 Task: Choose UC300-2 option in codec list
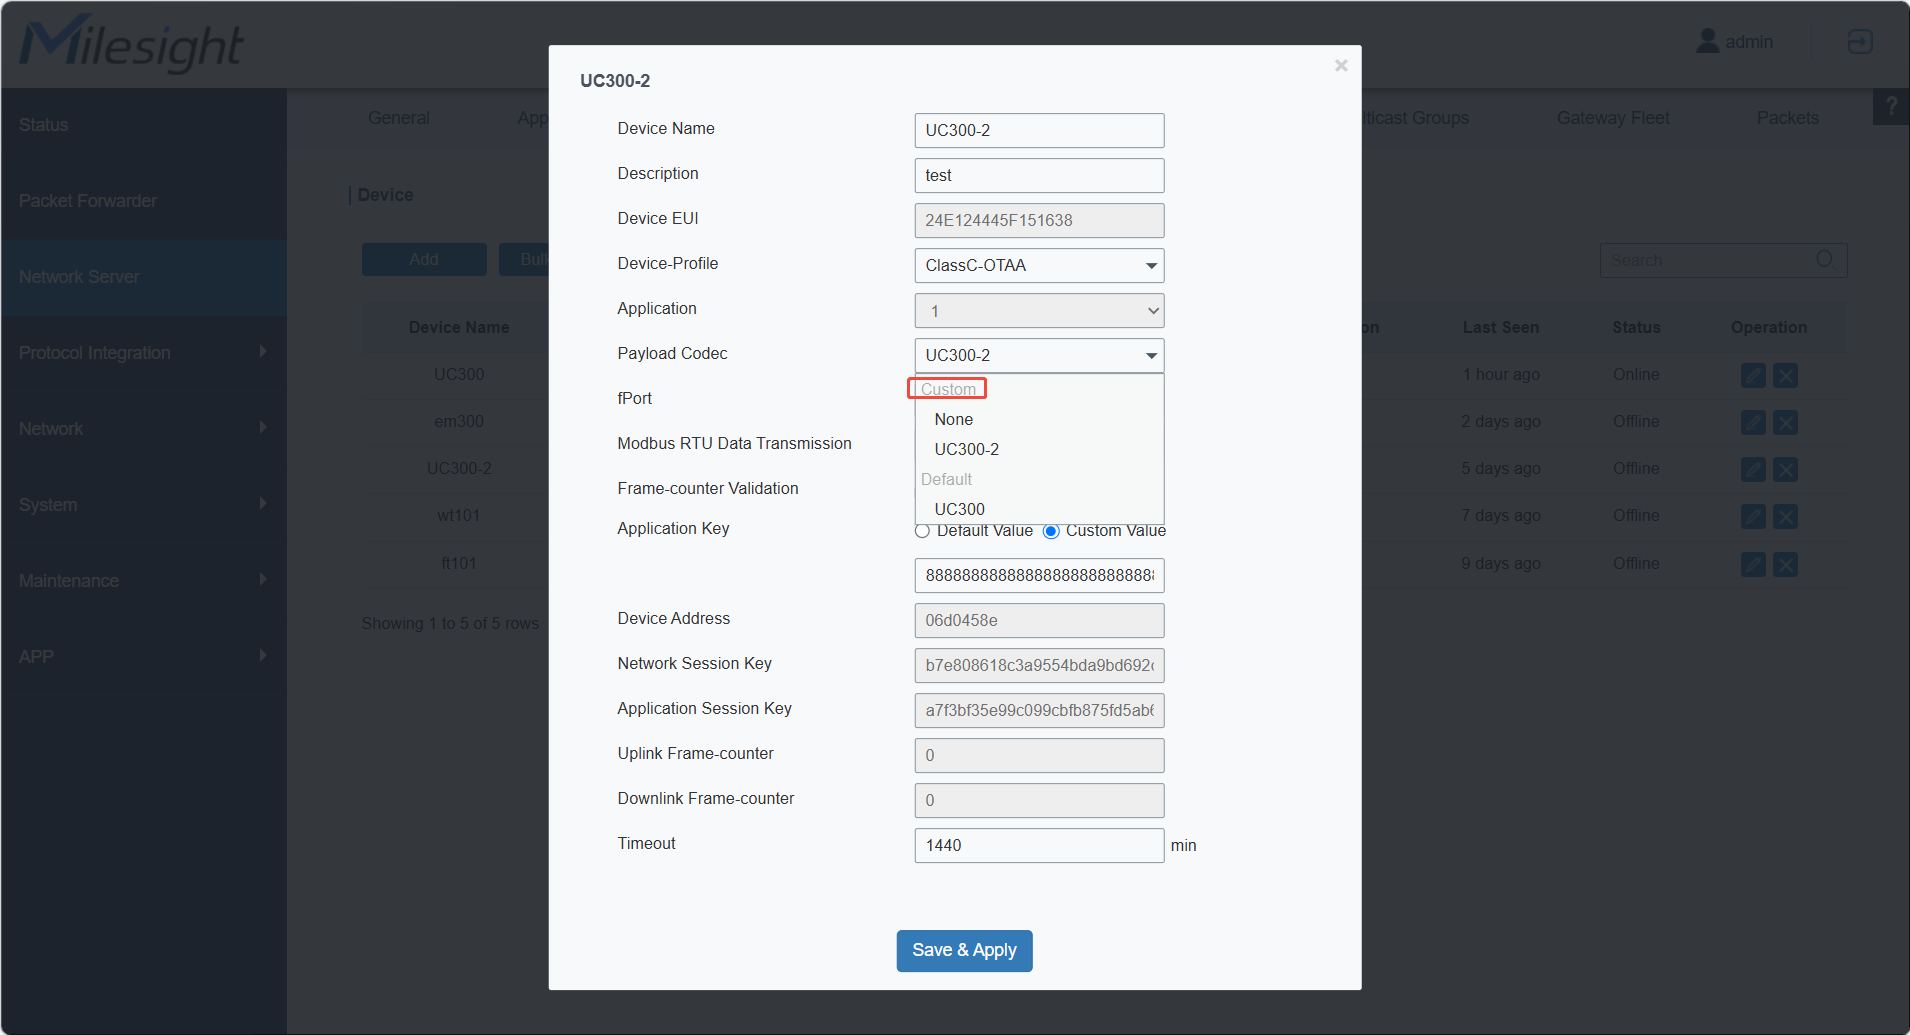coord(966,449)
